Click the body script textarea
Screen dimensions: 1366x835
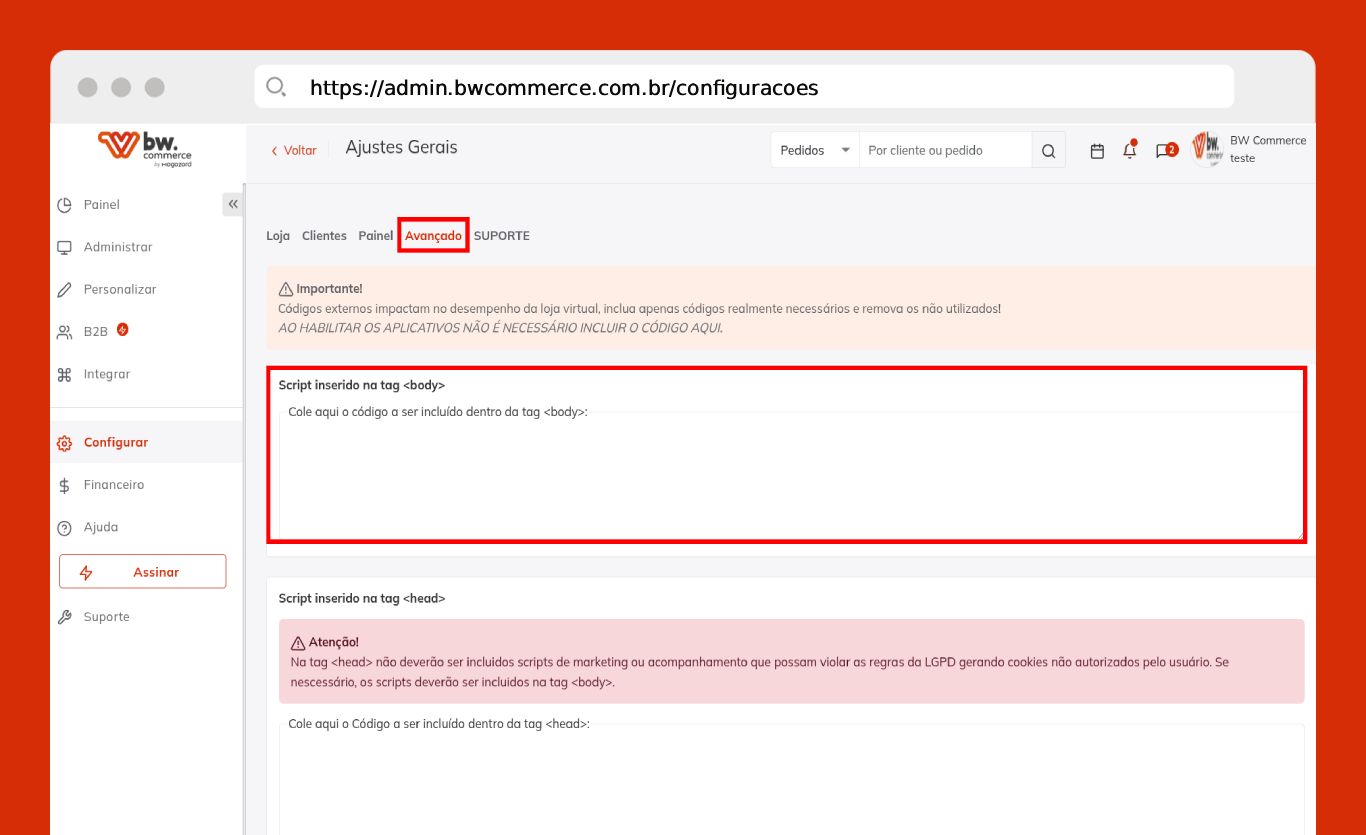tap(790, 475)
